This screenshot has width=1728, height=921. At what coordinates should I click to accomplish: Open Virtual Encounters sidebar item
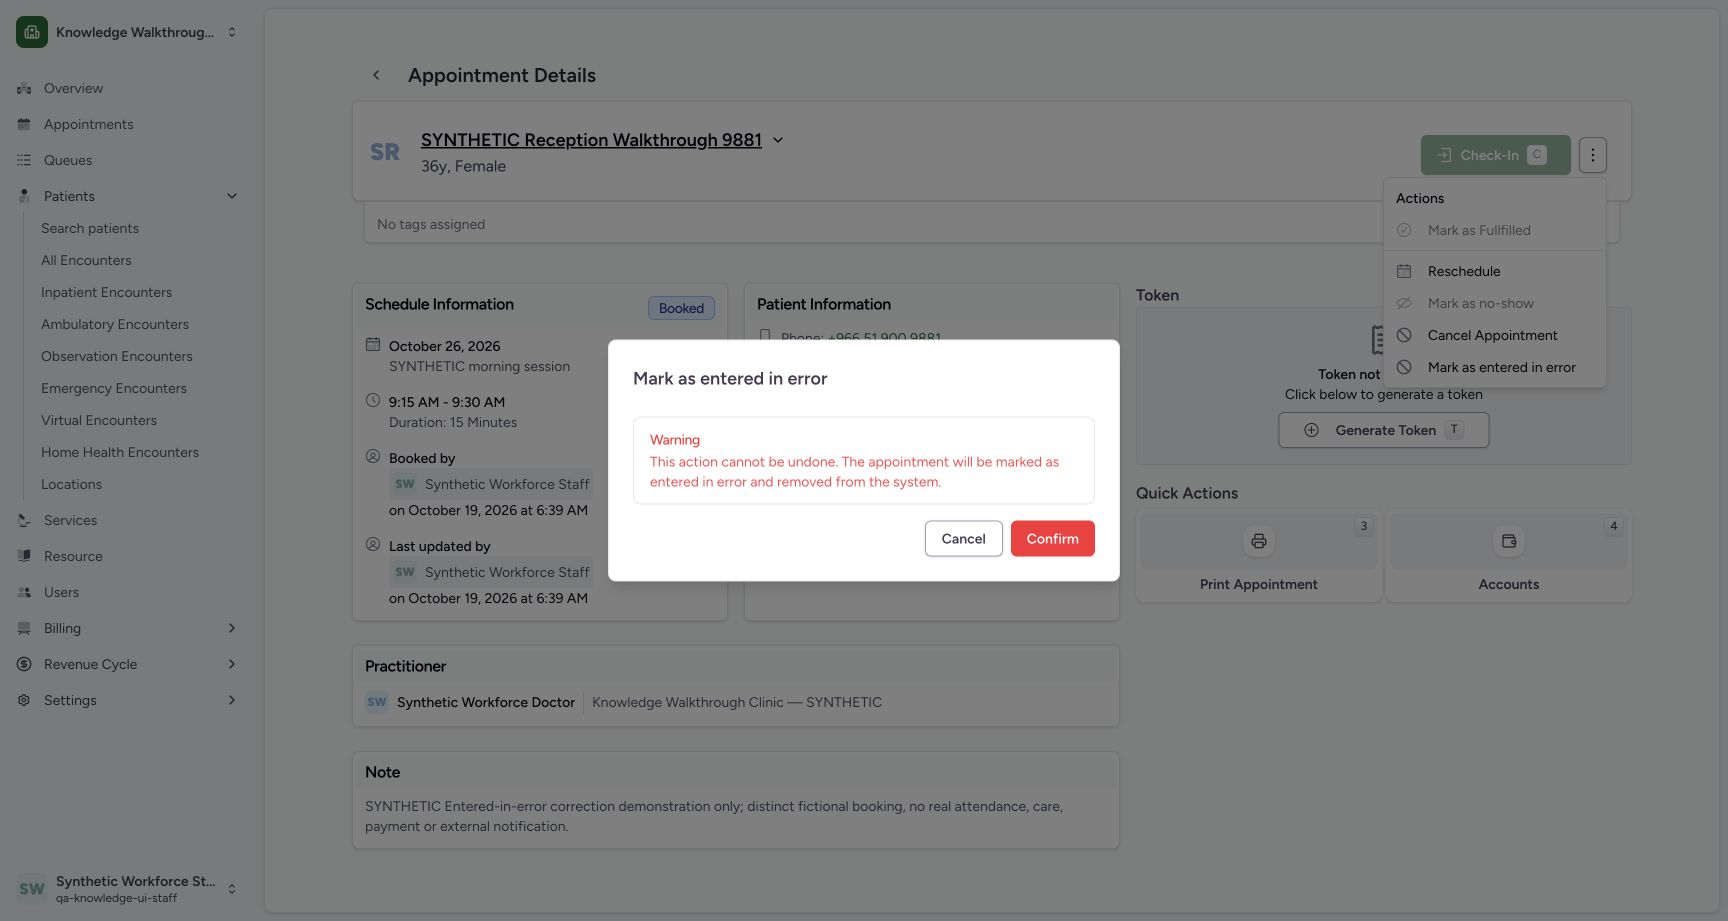coord(99,420)
